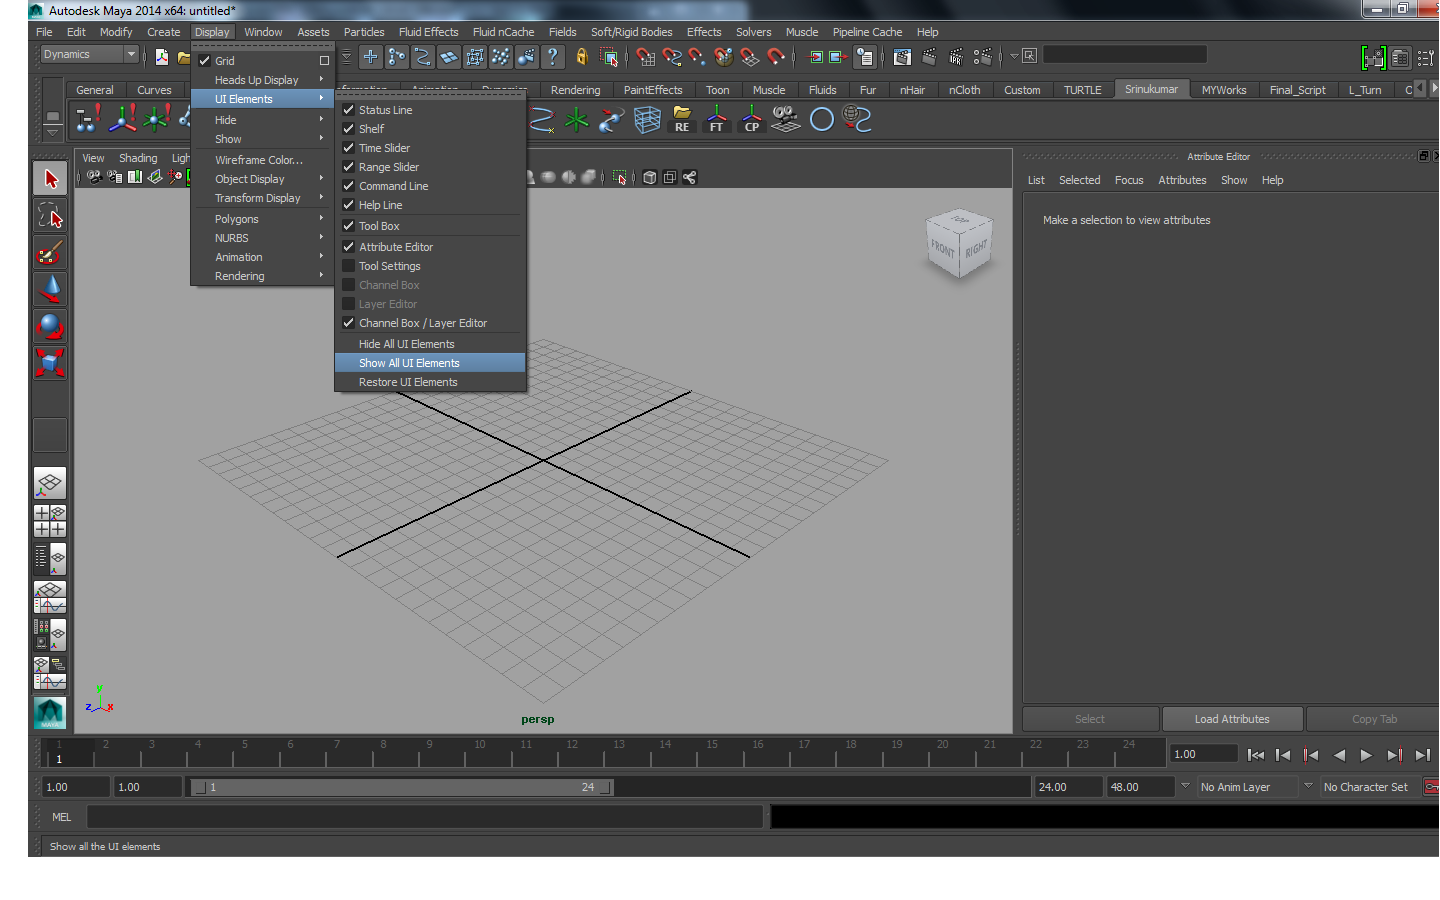The width and height of the screenshot is (1440, 900).
Task: Click the view cube in viewport
Action: 960,244
